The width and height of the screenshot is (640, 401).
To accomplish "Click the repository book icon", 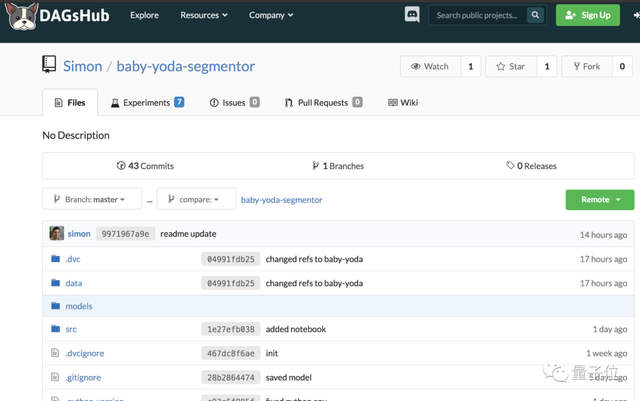I will 50,65.
